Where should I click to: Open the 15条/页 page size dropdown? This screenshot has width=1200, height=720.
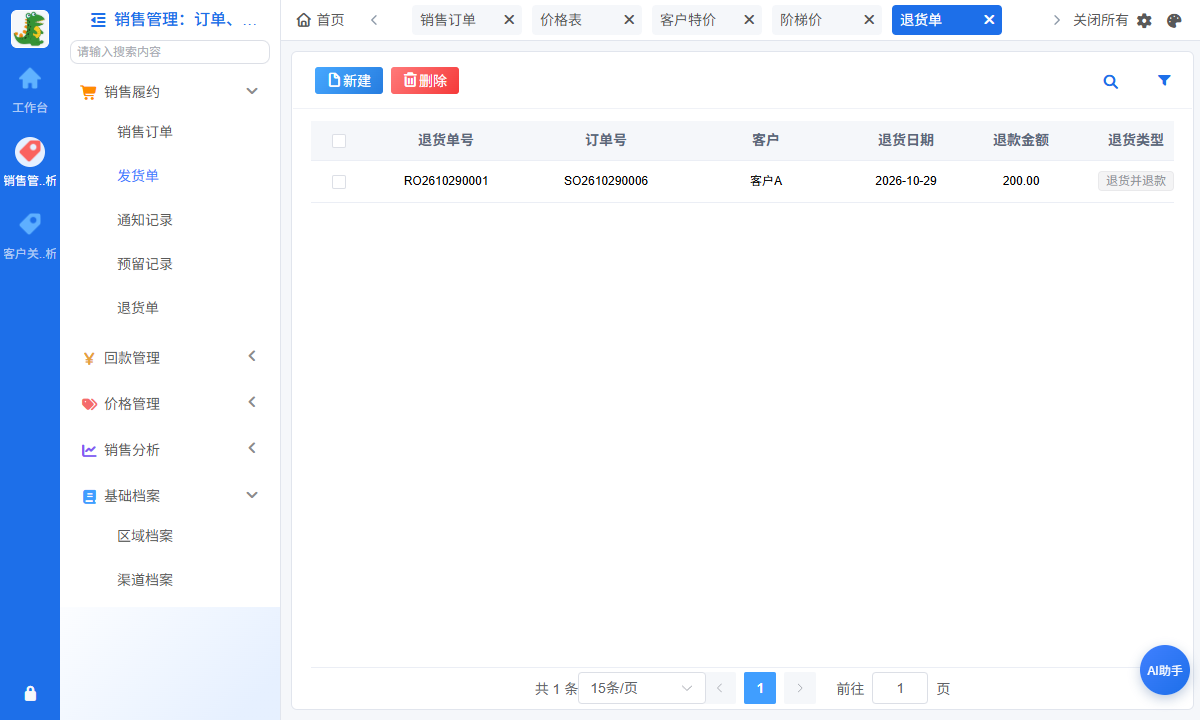tap(642, 688)
